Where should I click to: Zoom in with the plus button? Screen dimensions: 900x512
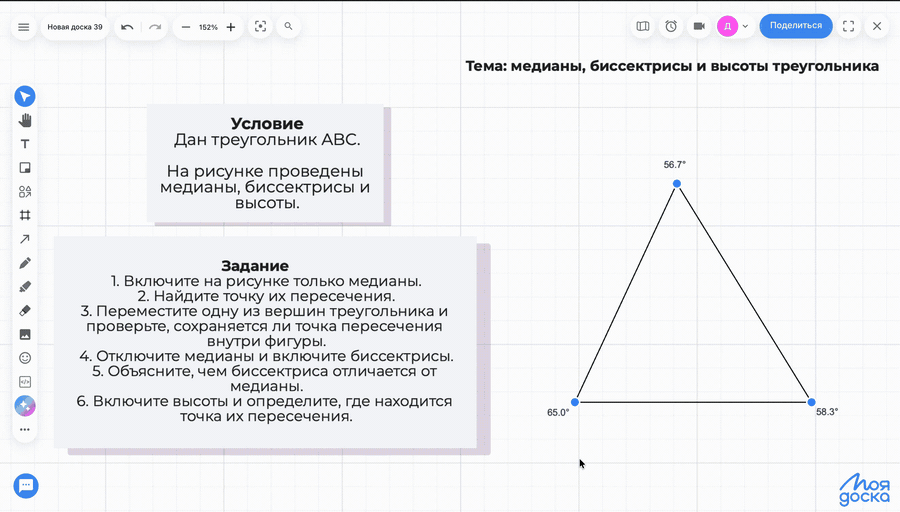point(231,27)
